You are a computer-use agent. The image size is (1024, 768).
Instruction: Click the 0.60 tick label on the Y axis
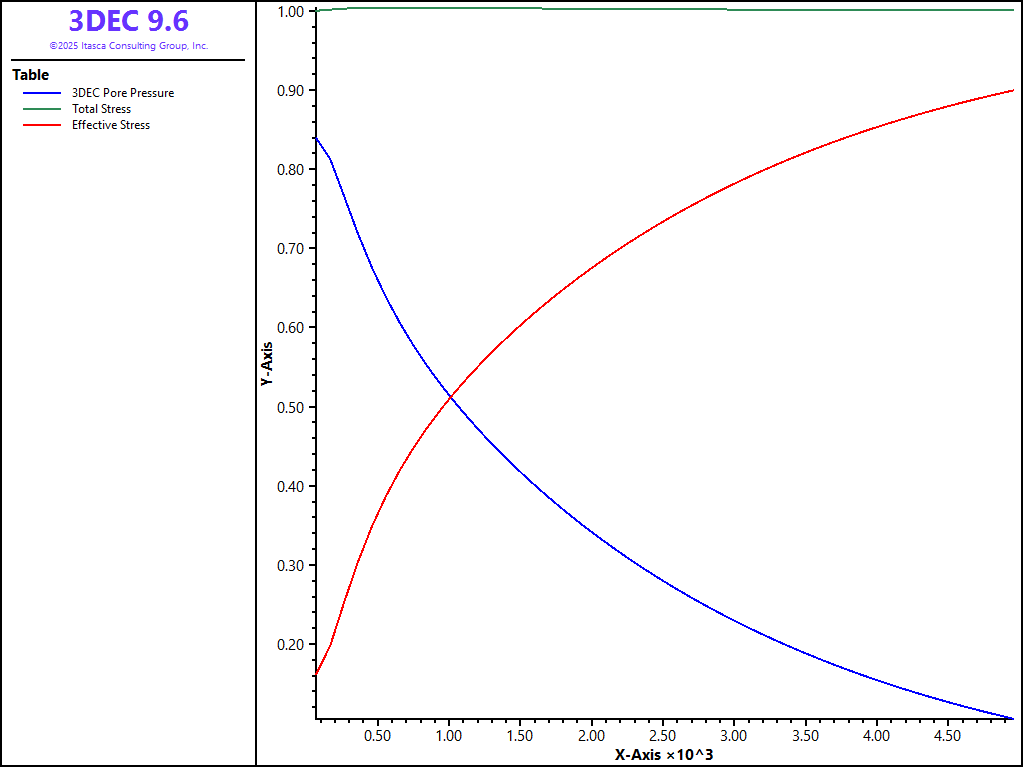pos(289,328)
